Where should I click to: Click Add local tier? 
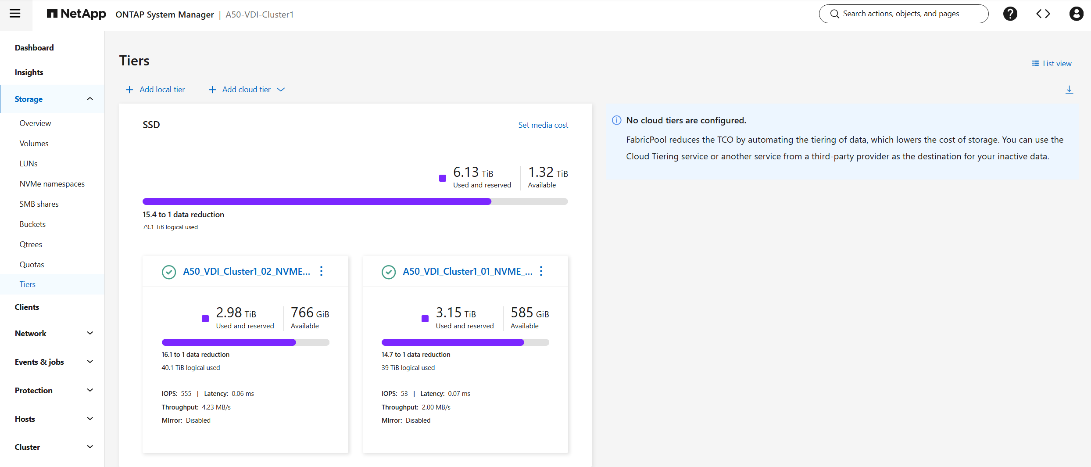tap(162, 90)
